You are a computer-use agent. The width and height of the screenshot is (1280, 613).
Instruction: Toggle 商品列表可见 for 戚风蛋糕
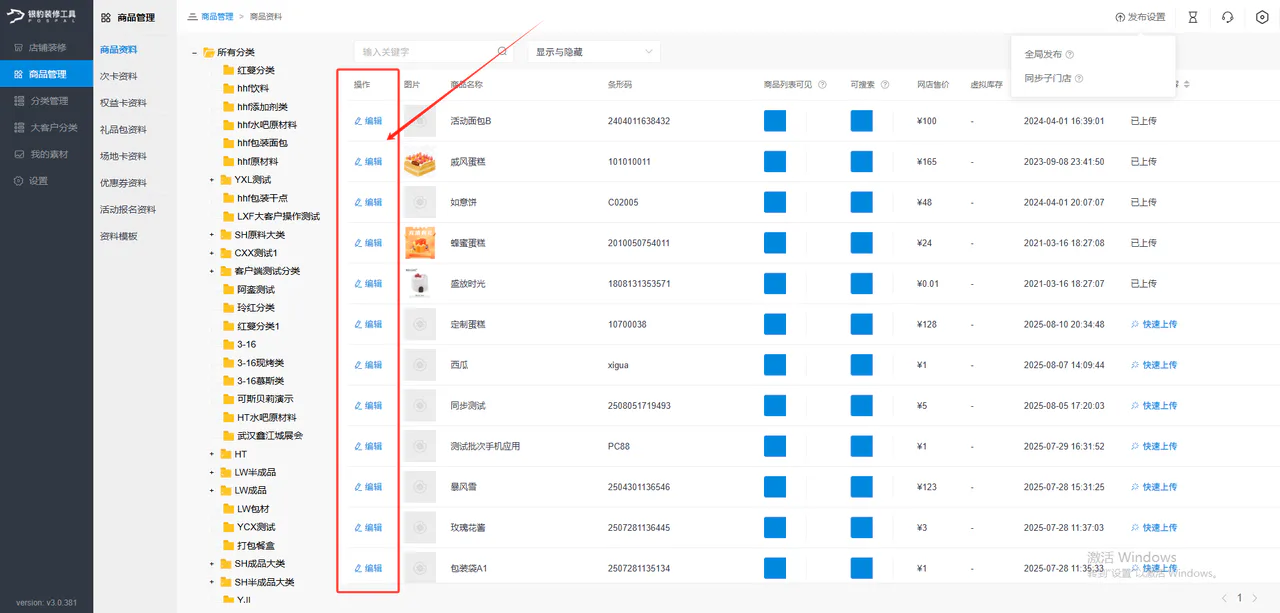coord(775,161)
